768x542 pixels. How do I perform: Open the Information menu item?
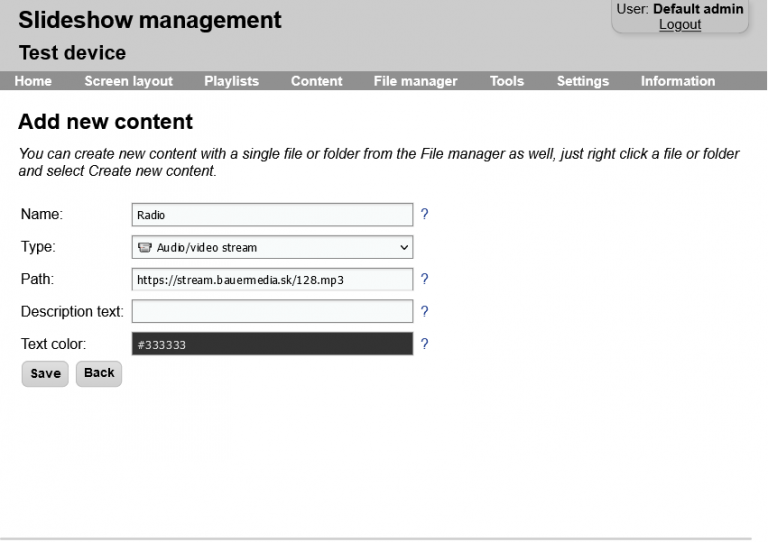pos(678,81)
